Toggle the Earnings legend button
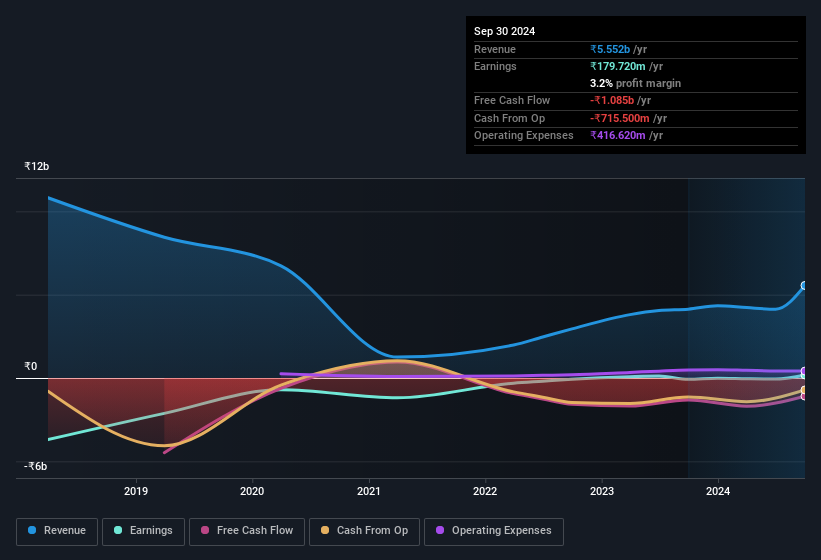The image size is (821, 560). (x=143, y=531)
